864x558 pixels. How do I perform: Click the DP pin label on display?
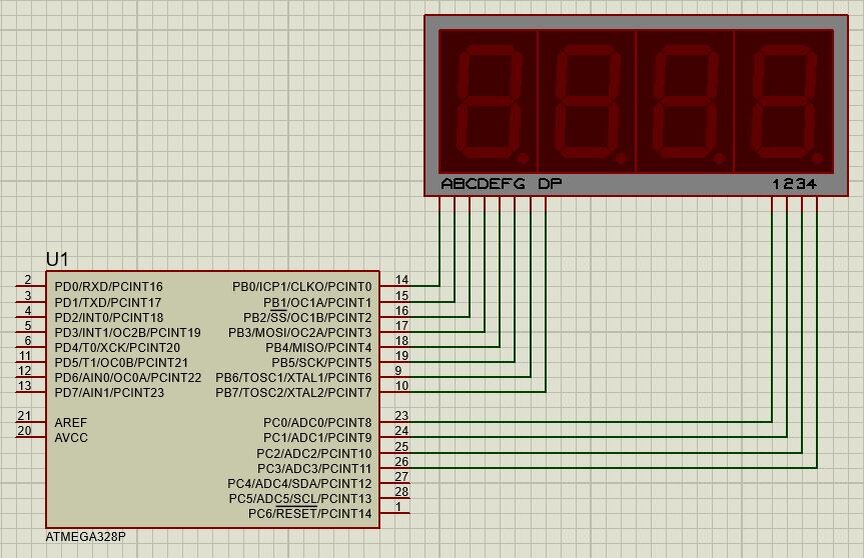tap(549, 183)
